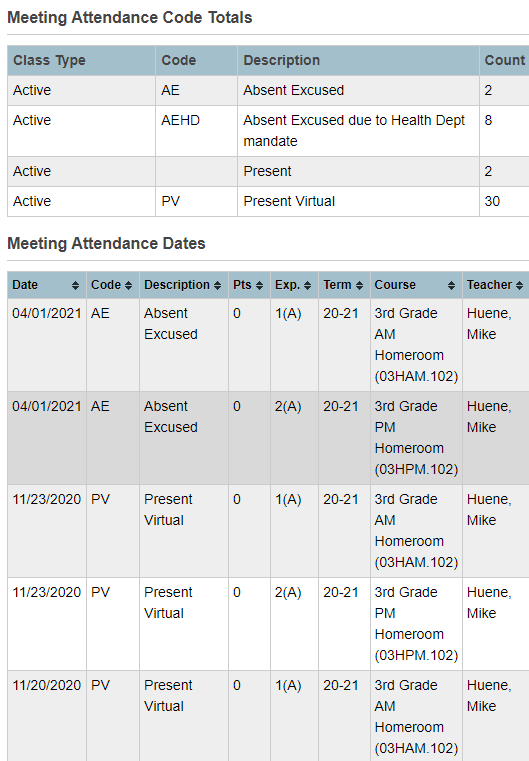Screen dimensions: 529x761
Task: Select the 04/01/2021 PM Homeroom absence row
Action: (x=268, y=438)
